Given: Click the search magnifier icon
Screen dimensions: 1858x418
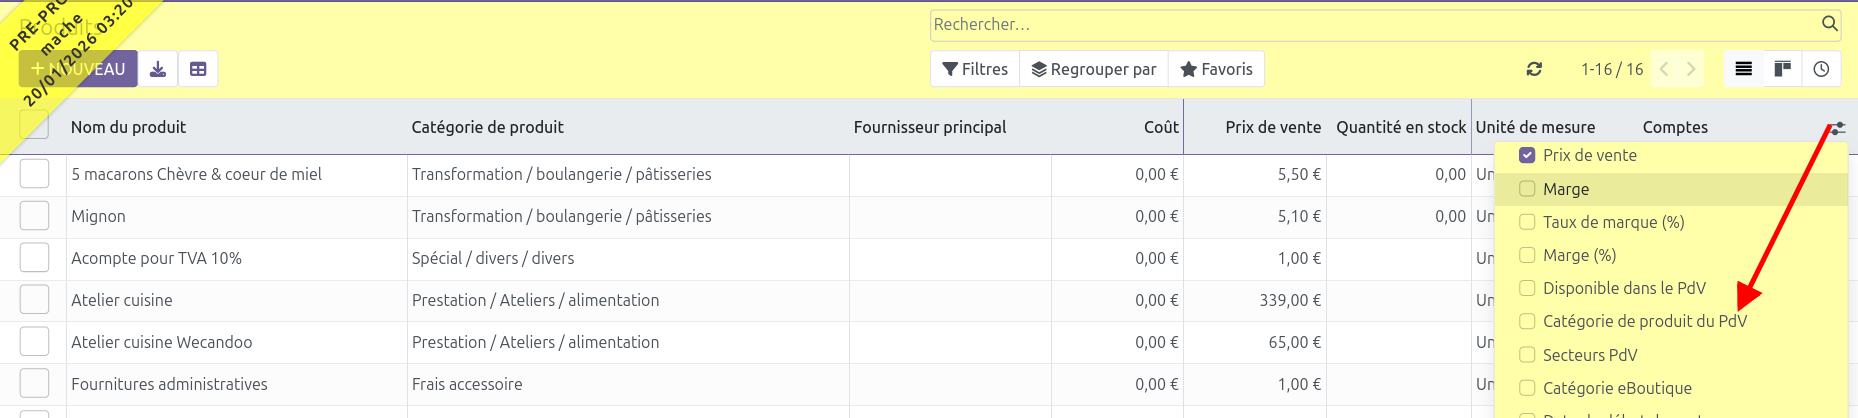Looking at the screenshot, I should (x=1829, y=23).
